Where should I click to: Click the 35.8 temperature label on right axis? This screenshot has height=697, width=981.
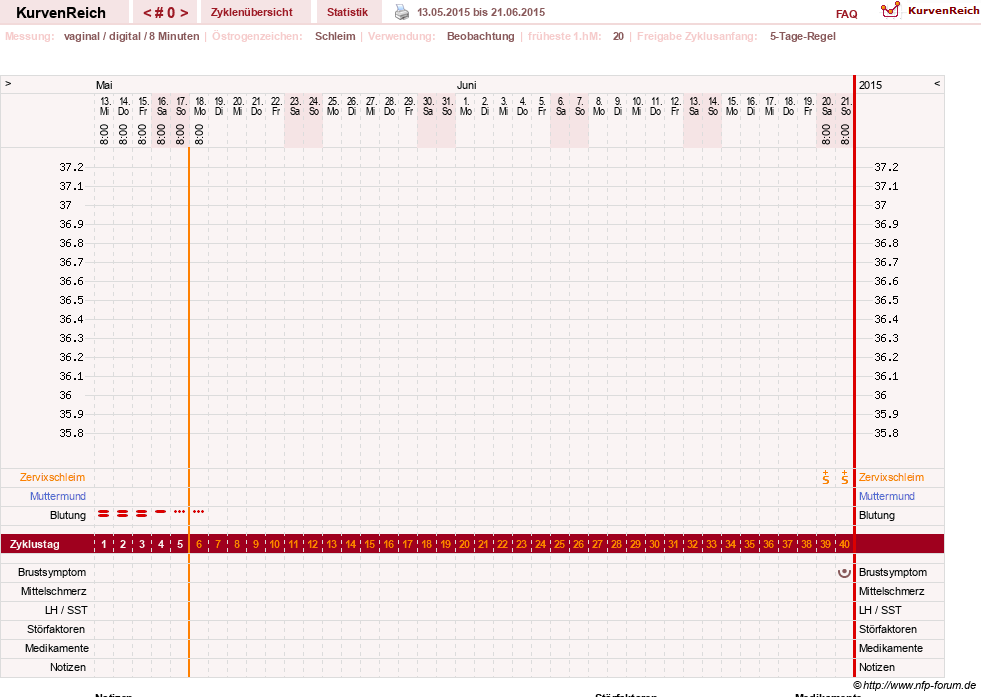pos(886,433)
